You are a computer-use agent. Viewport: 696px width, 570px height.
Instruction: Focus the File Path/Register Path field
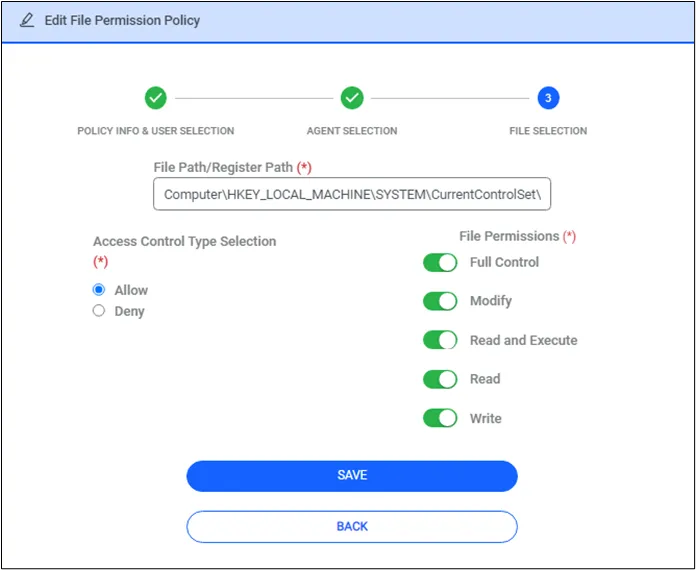pos(352,194)
